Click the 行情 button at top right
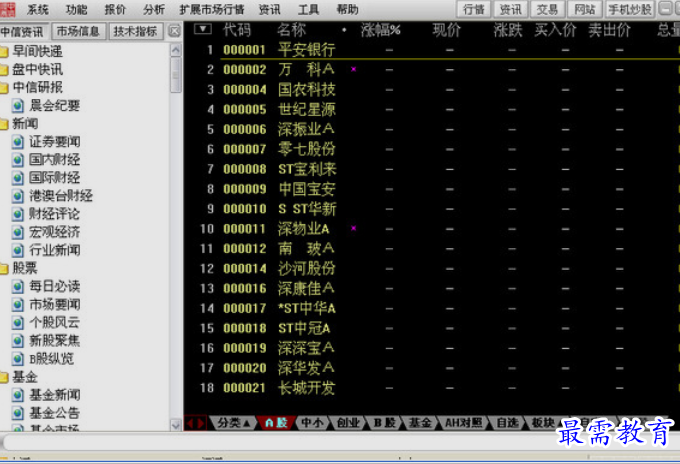The width and height of the screenshot is (680, 464). [x=474, y=9]
